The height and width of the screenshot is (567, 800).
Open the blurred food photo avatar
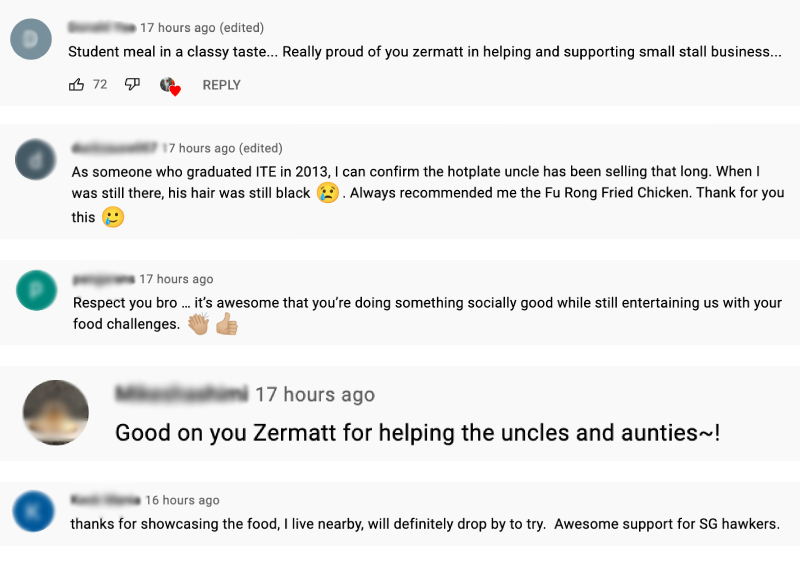point(56,412)
